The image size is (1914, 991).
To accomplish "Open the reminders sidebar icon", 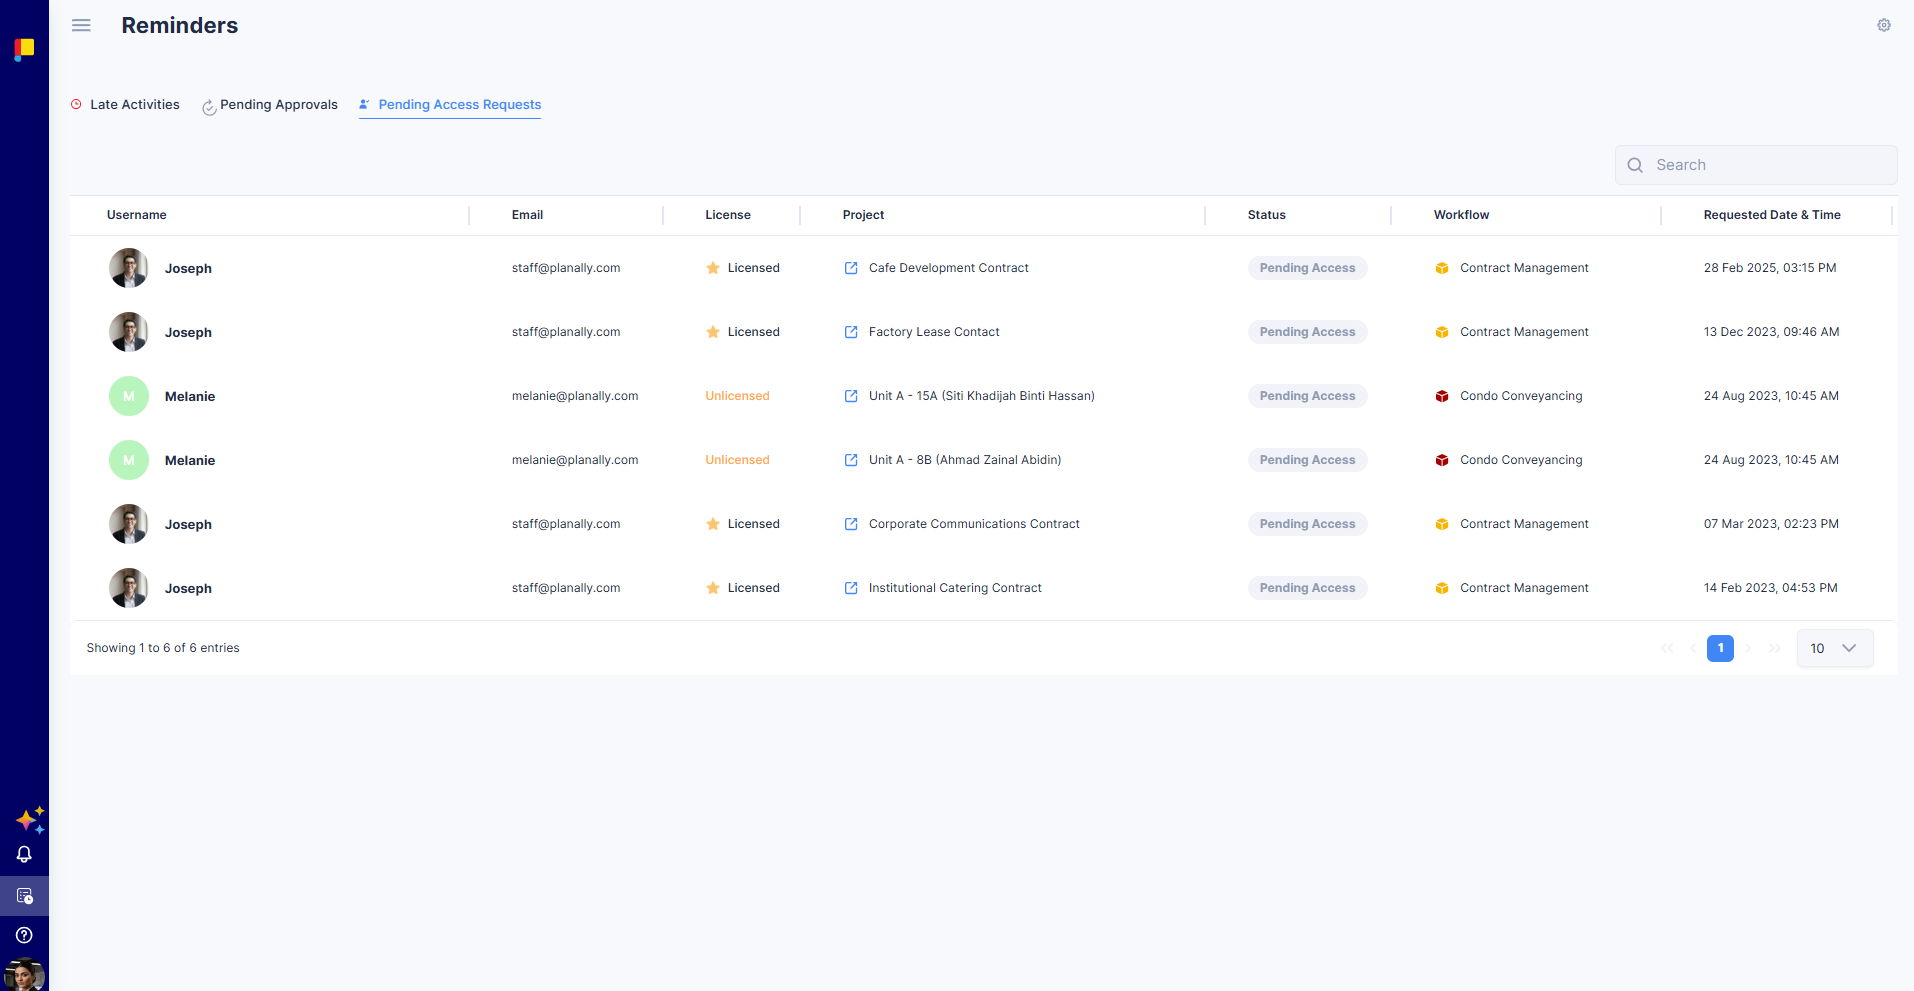I will [24, 896].
